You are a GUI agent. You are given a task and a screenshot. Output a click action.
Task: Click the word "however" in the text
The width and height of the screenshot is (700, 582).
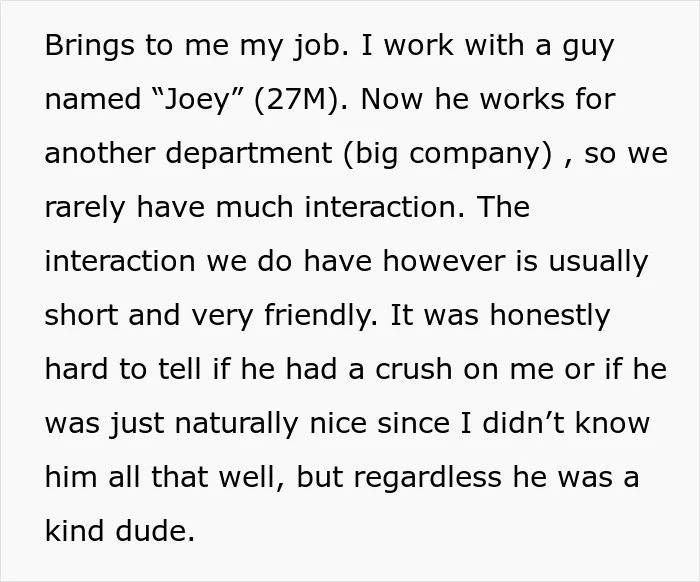point(444,261)
